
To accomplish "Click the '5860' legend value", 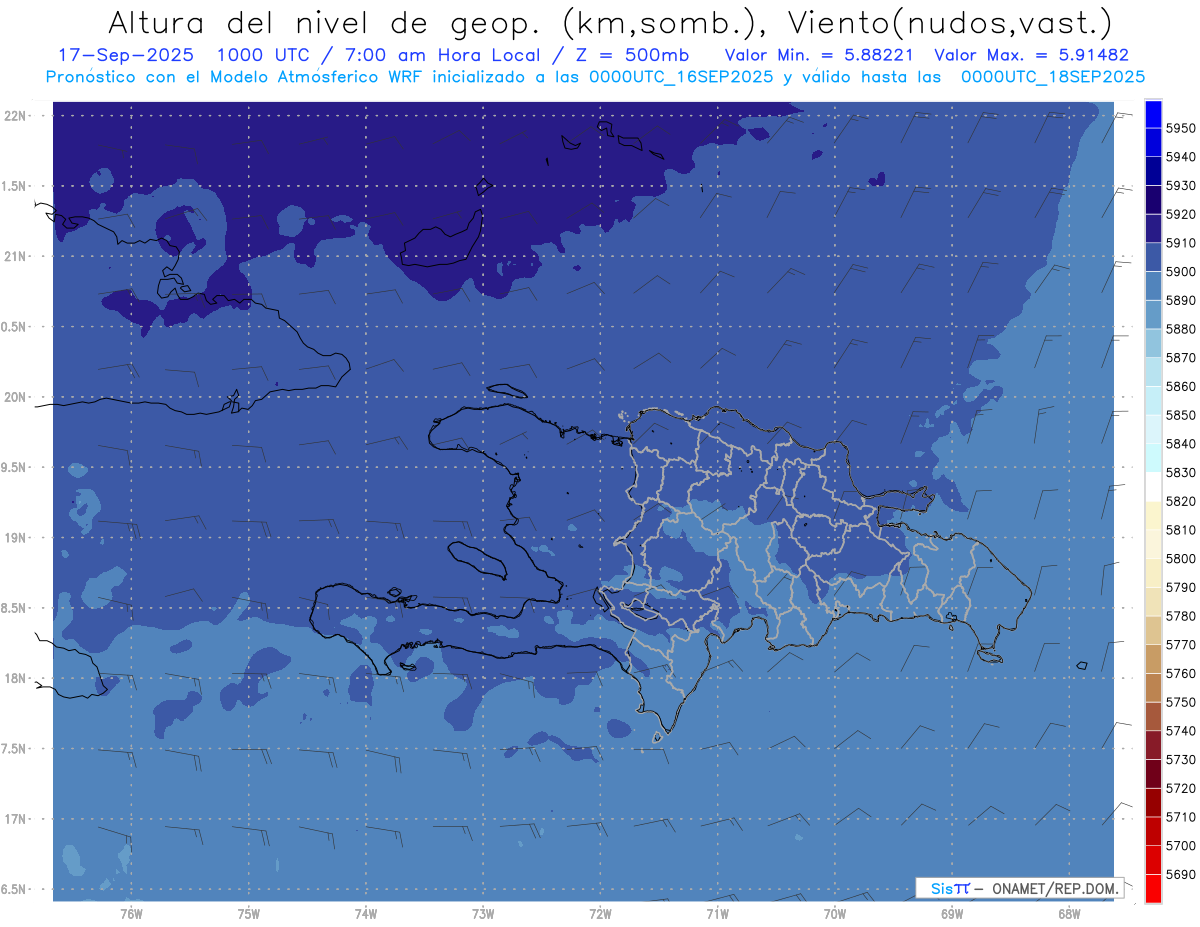I will click(1180, 386).
